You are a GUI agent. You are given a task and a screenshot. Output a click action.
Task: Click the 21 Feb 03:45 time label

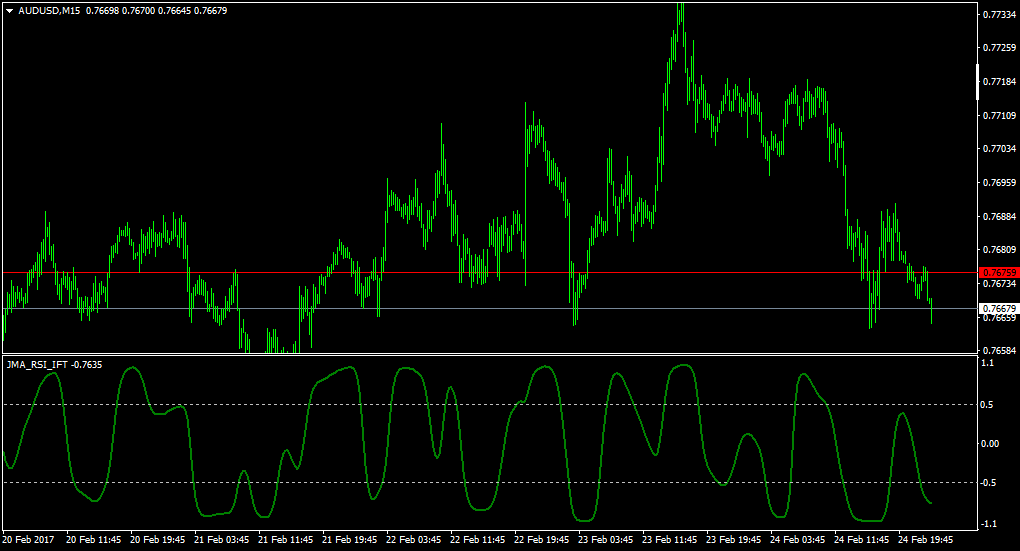click(x=221, y=539)
